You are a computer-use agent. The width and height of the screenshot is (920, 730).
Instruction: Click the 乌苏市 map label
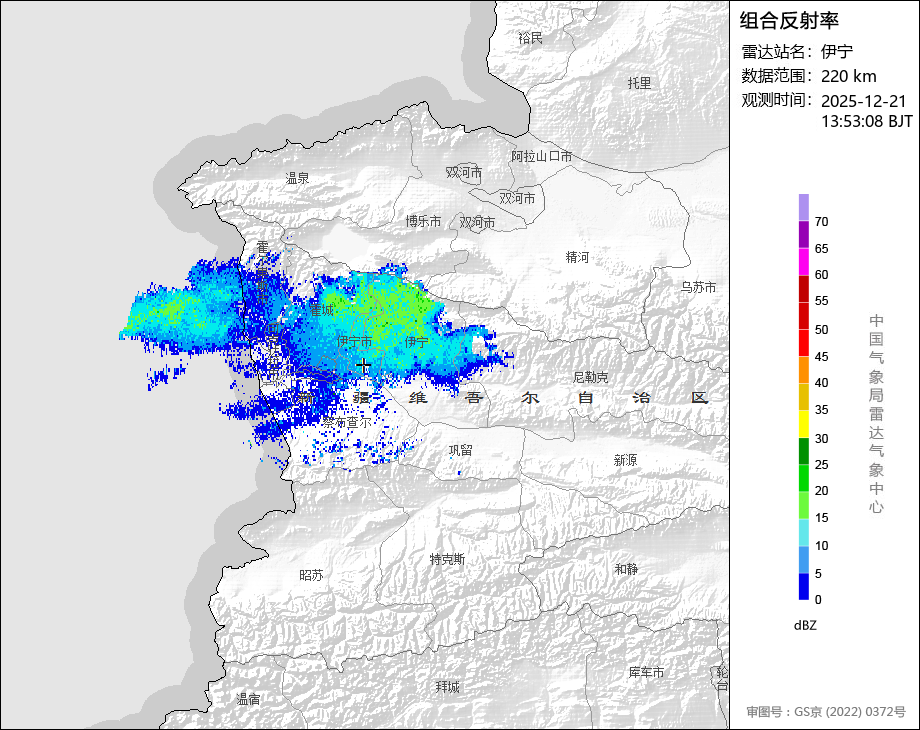tap(698, 288)
